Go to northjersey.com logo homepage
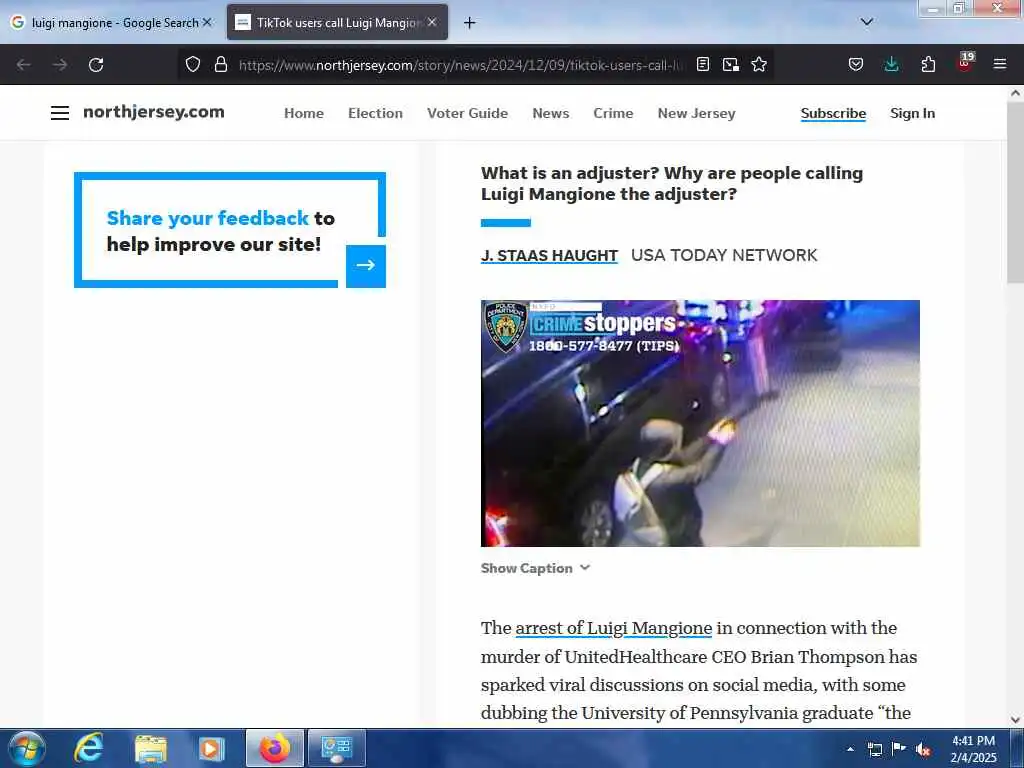The width and height of the screenshot is (1024, 768). 153,112
